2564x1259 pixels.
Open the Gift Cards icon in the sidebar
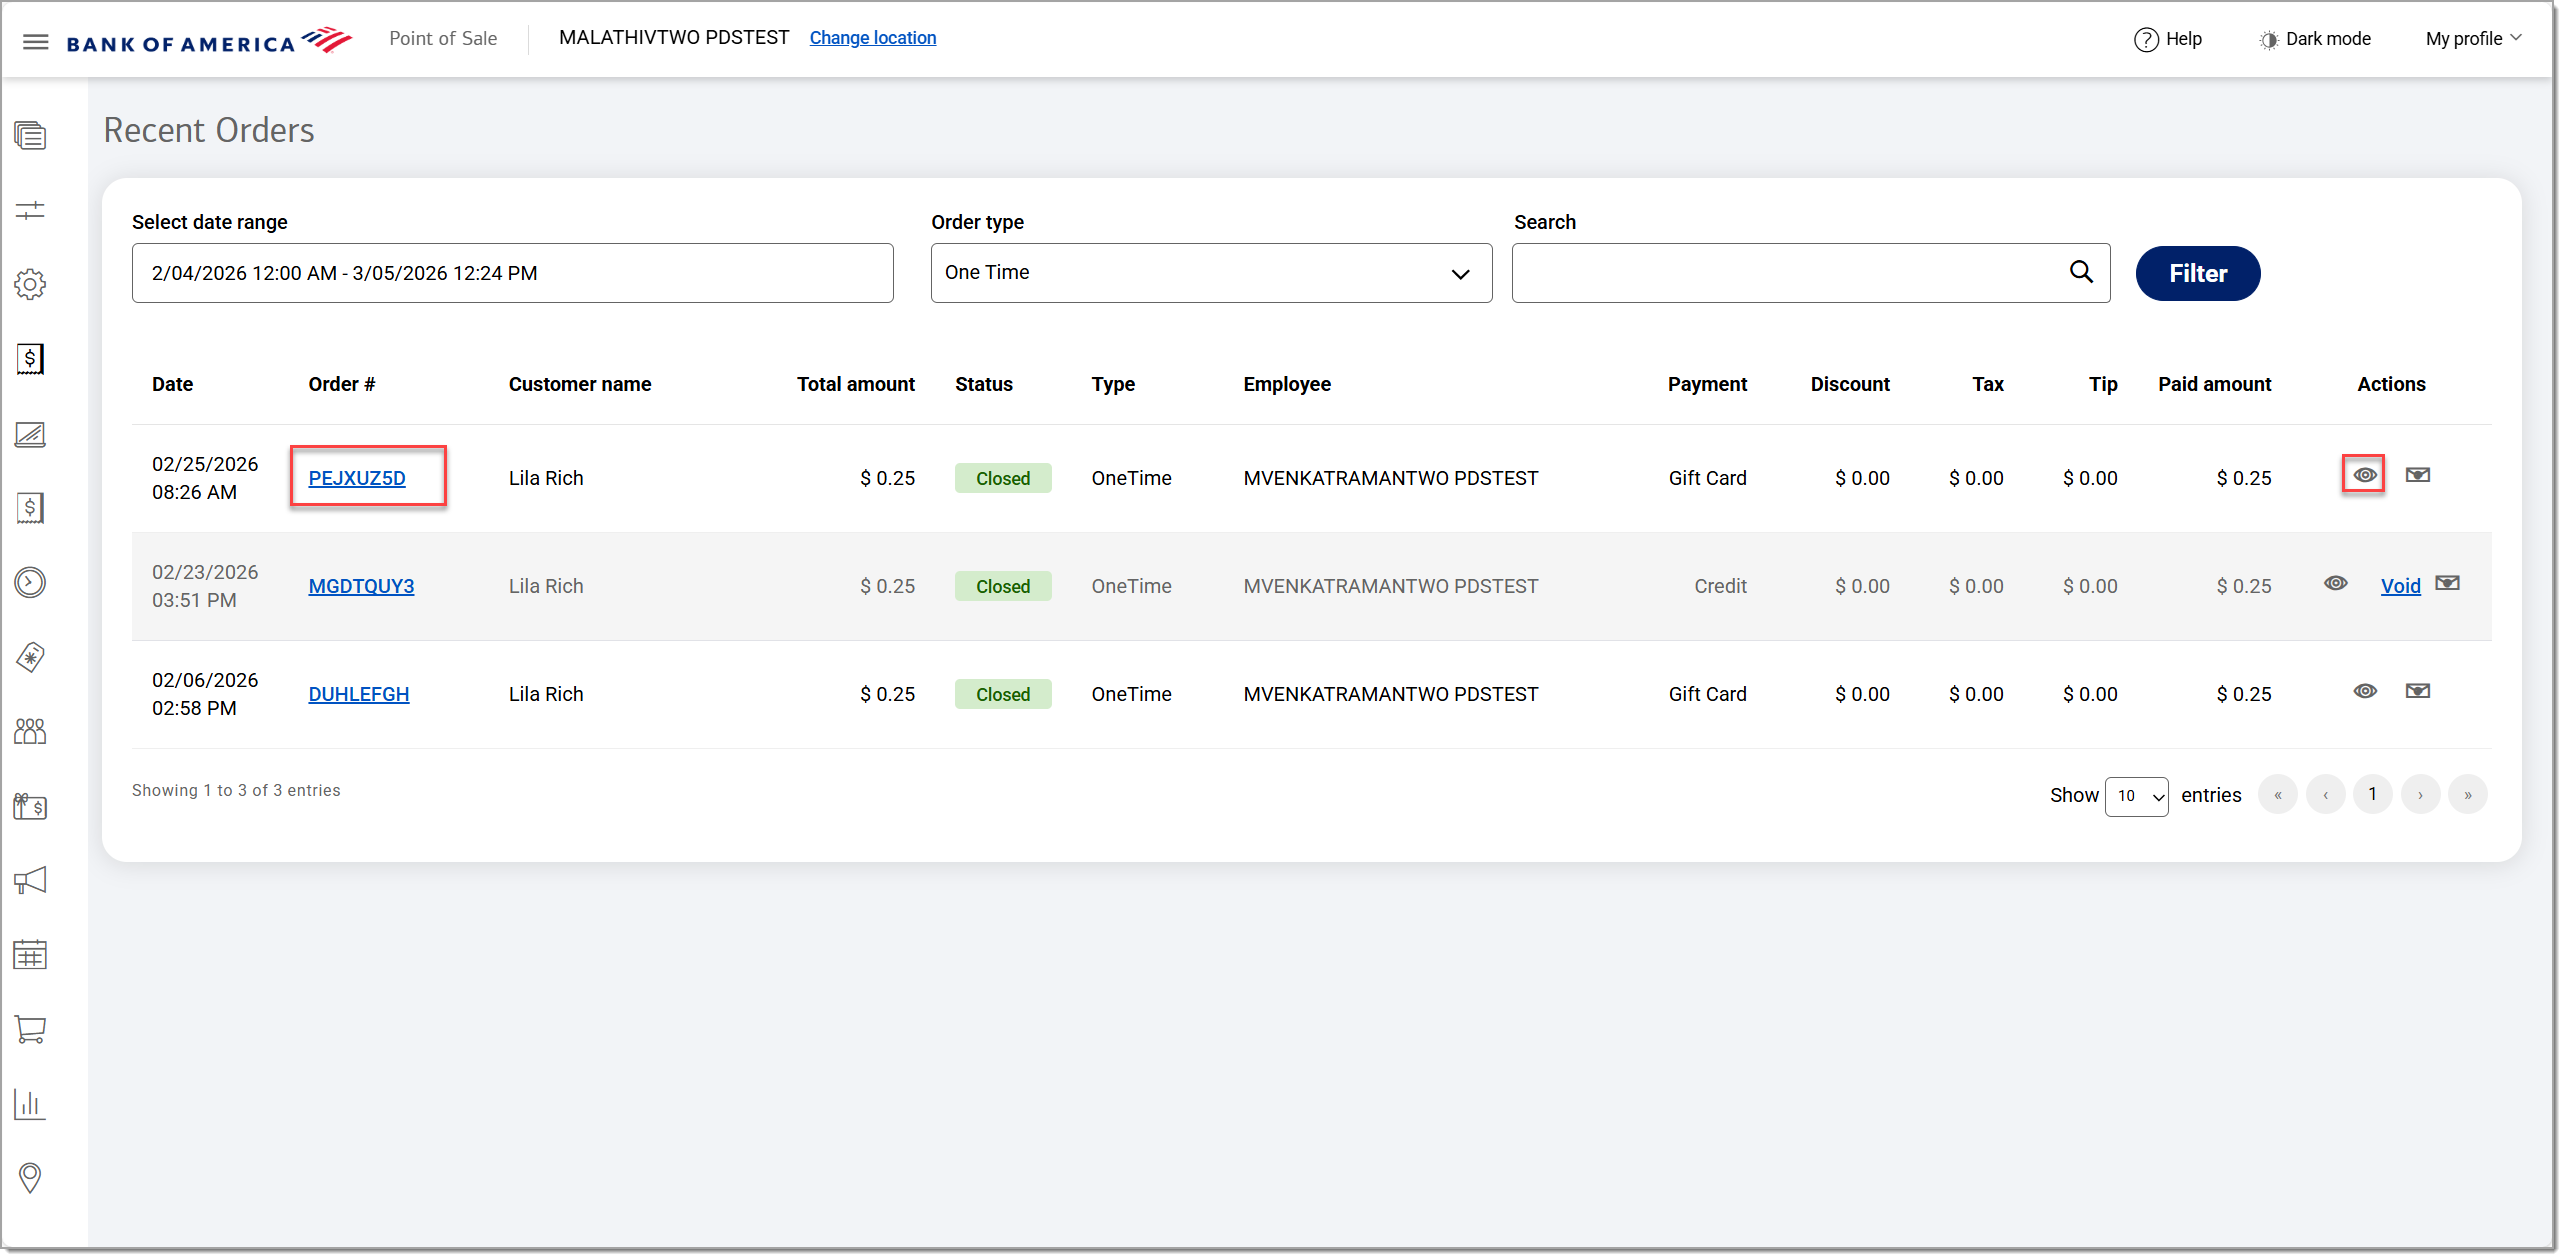point(30,806)
